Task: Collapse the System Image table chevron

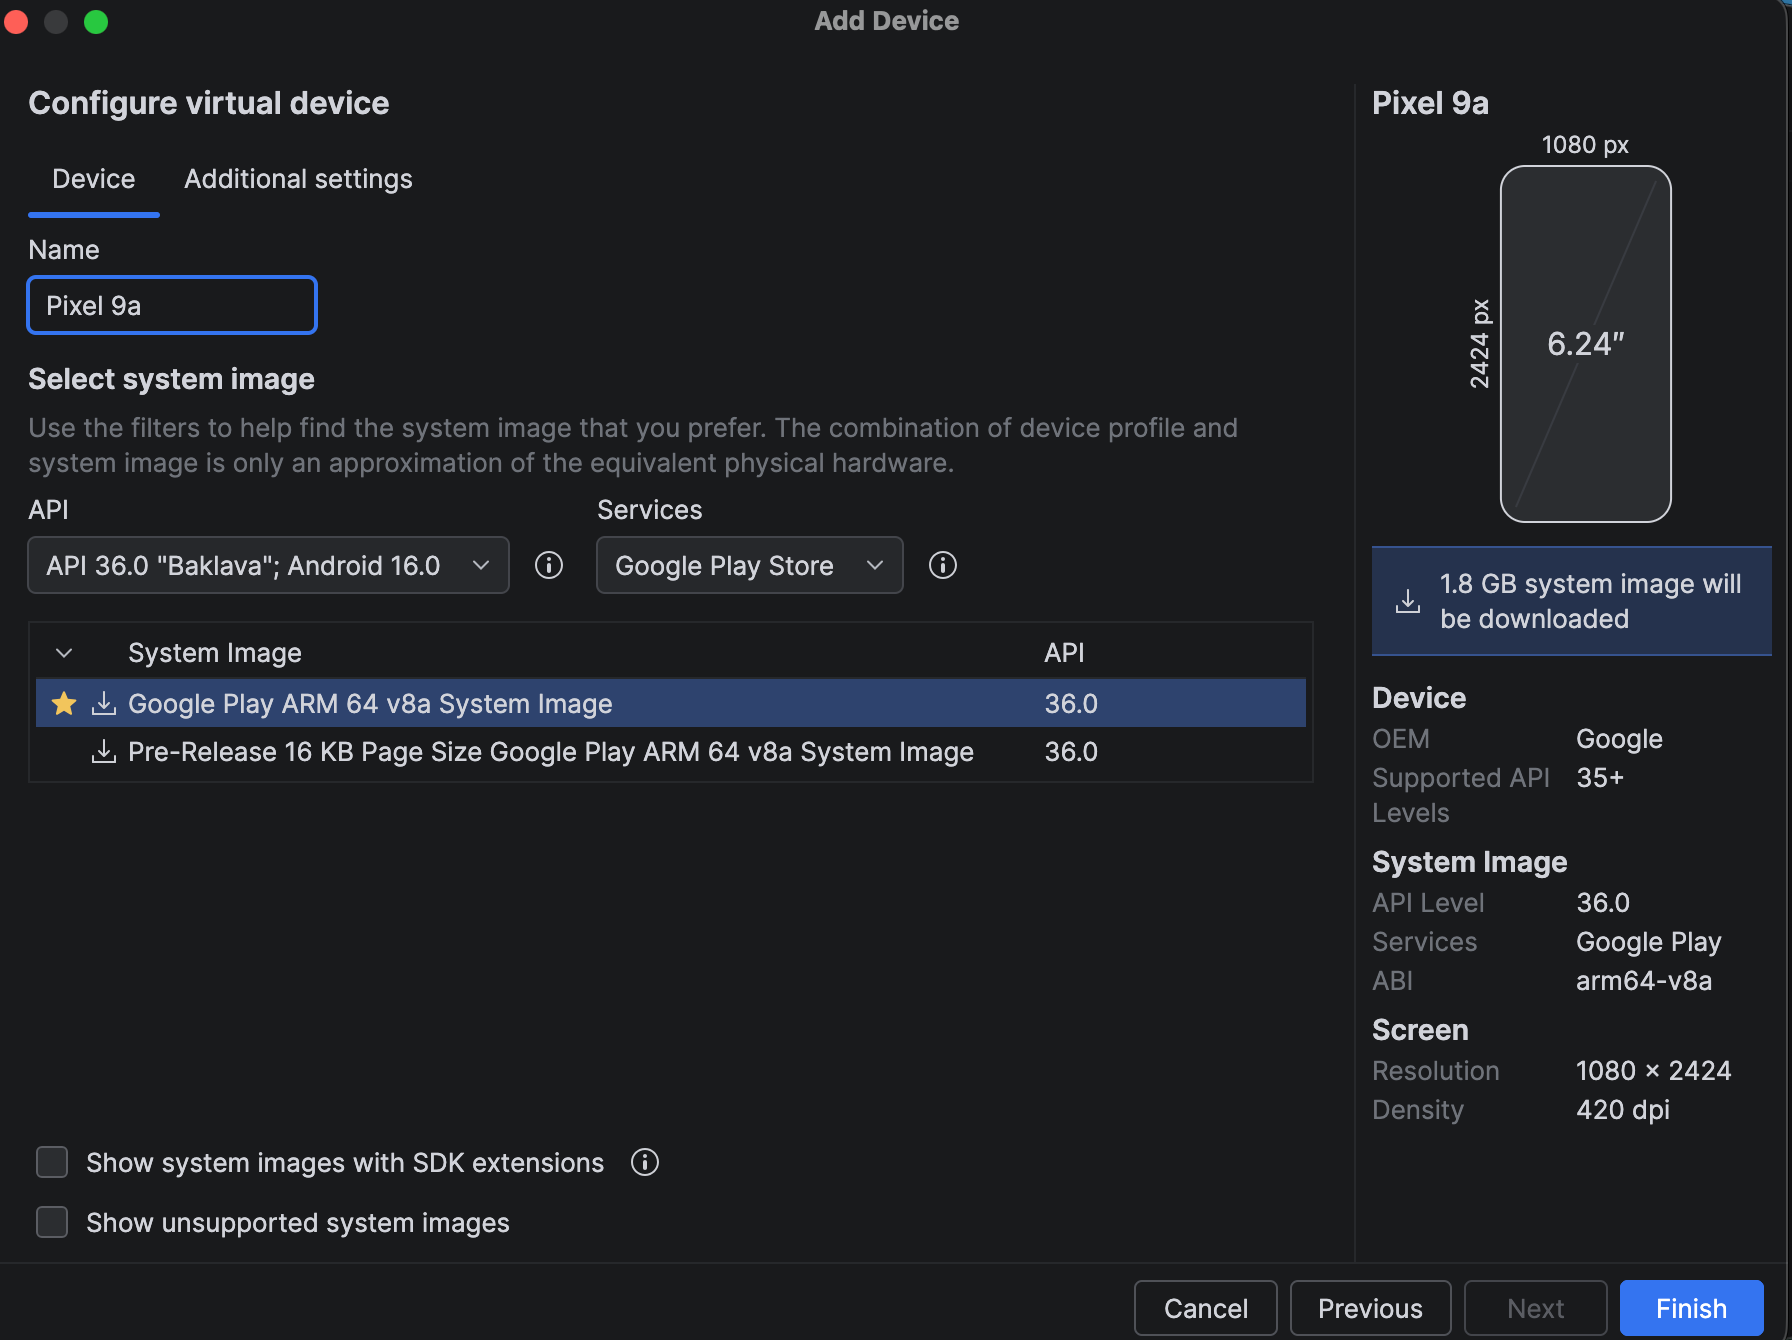Action: (64, 653)
